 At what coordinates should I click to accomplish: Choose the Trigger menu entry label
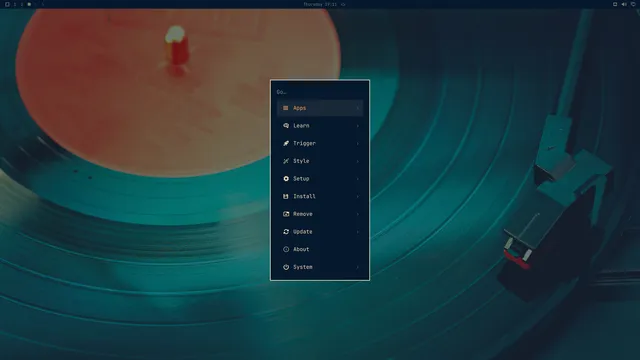point(304,143)
